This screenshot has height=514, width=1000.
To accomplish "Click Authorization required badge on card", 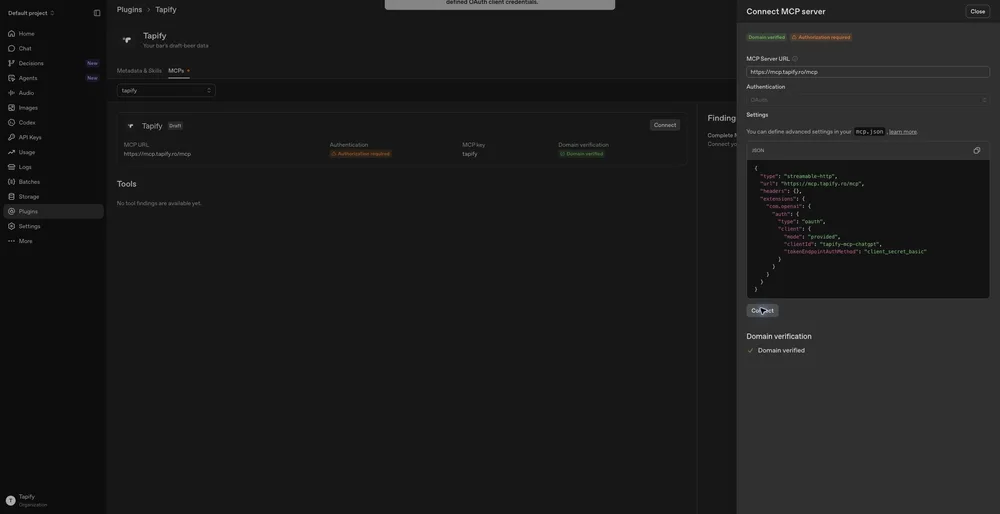I will point(360,154).
